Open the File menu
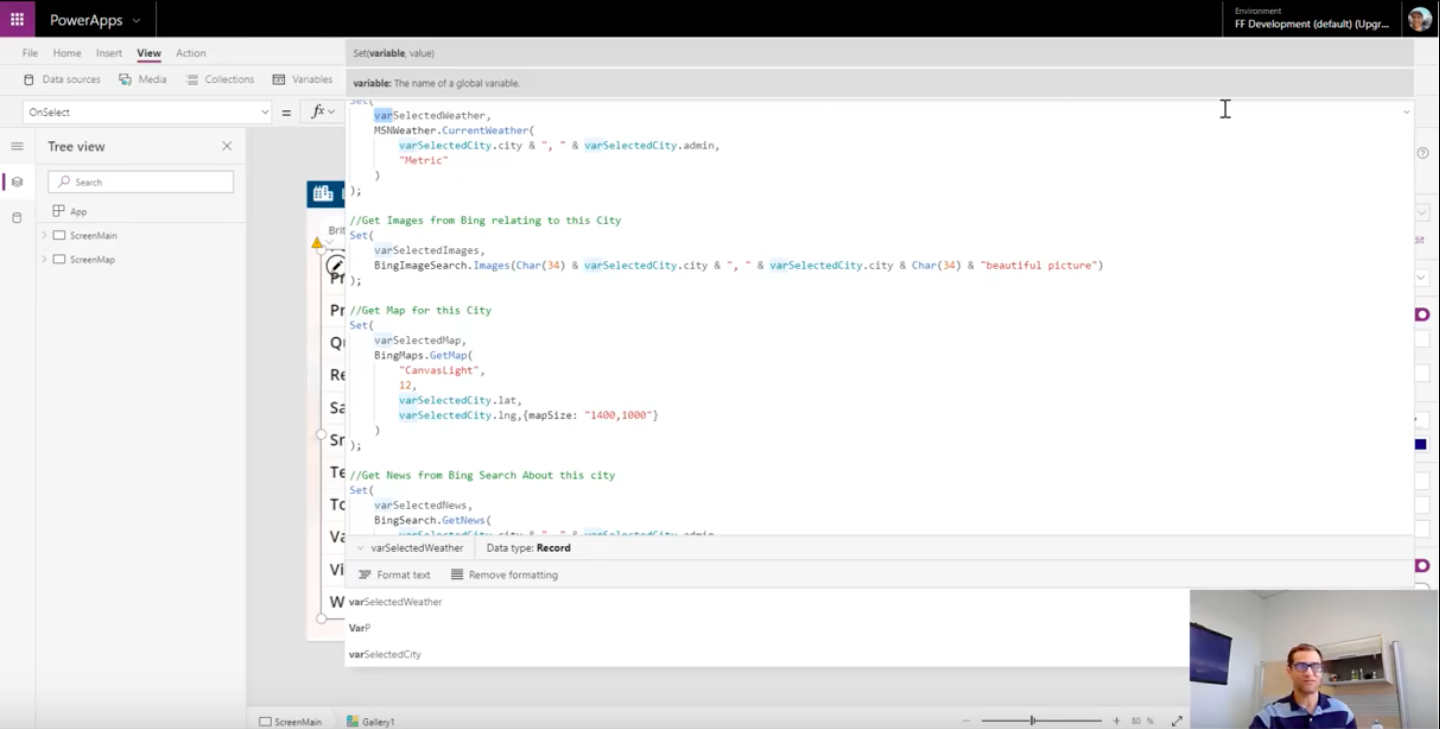Screen dimensions: 1440x729 click(x=30, y=53)
